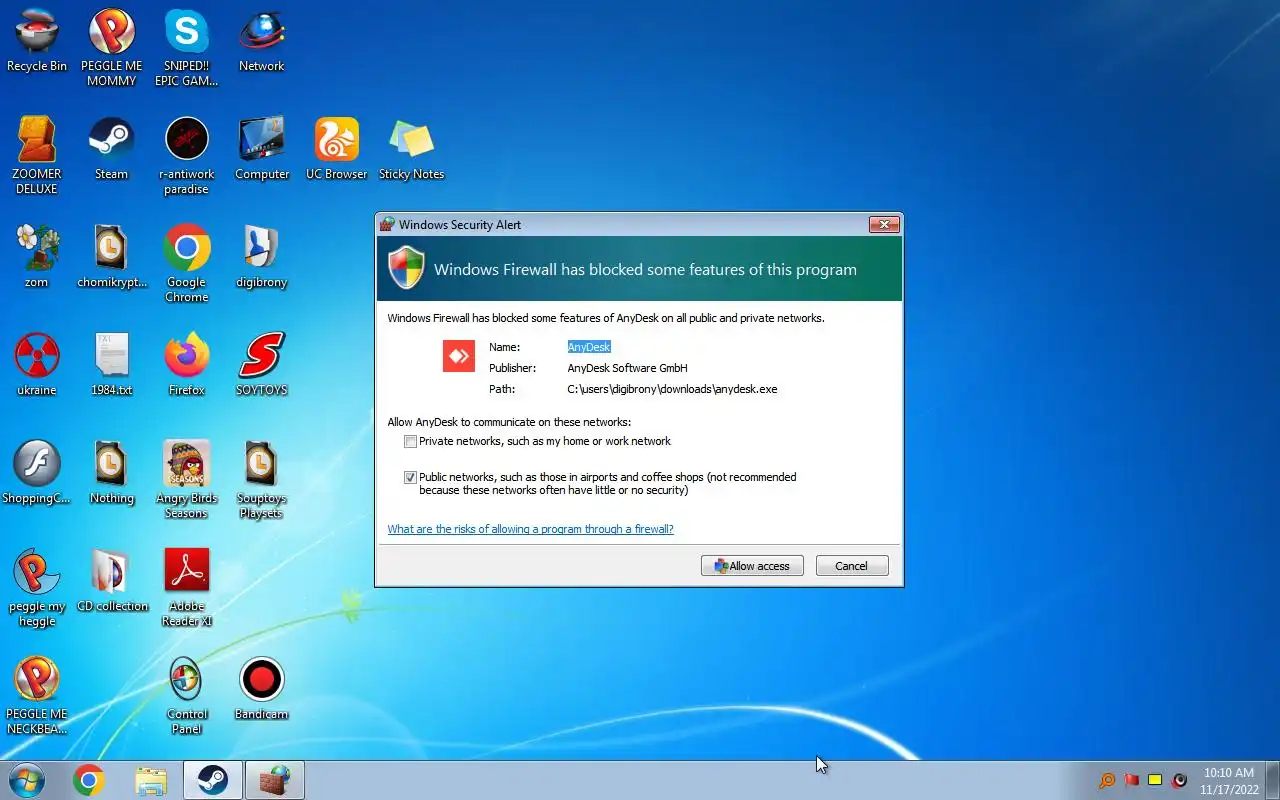Screen dimensions: 1280x800
Task: Select PEGGLE ME NECKBEA... desktop icon
Action: pyautogui.click(x=37, y=696)
